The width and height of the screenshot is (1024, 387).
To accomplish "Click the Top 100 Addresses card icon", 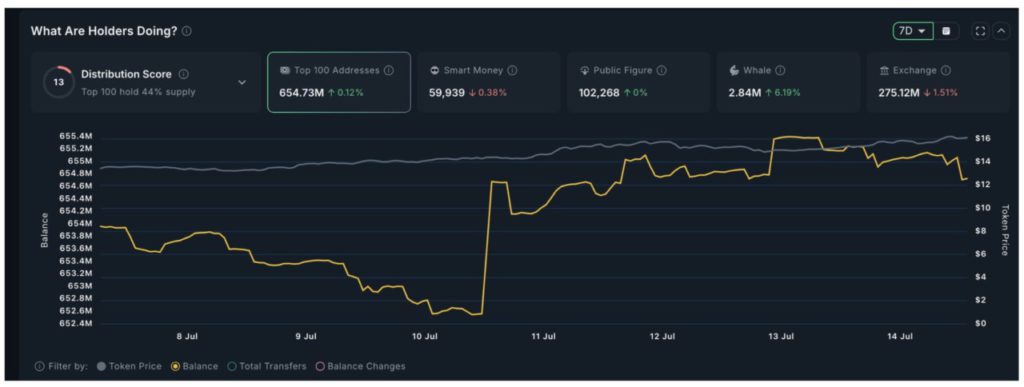I will pyautogui.click(x=285, y=70).
